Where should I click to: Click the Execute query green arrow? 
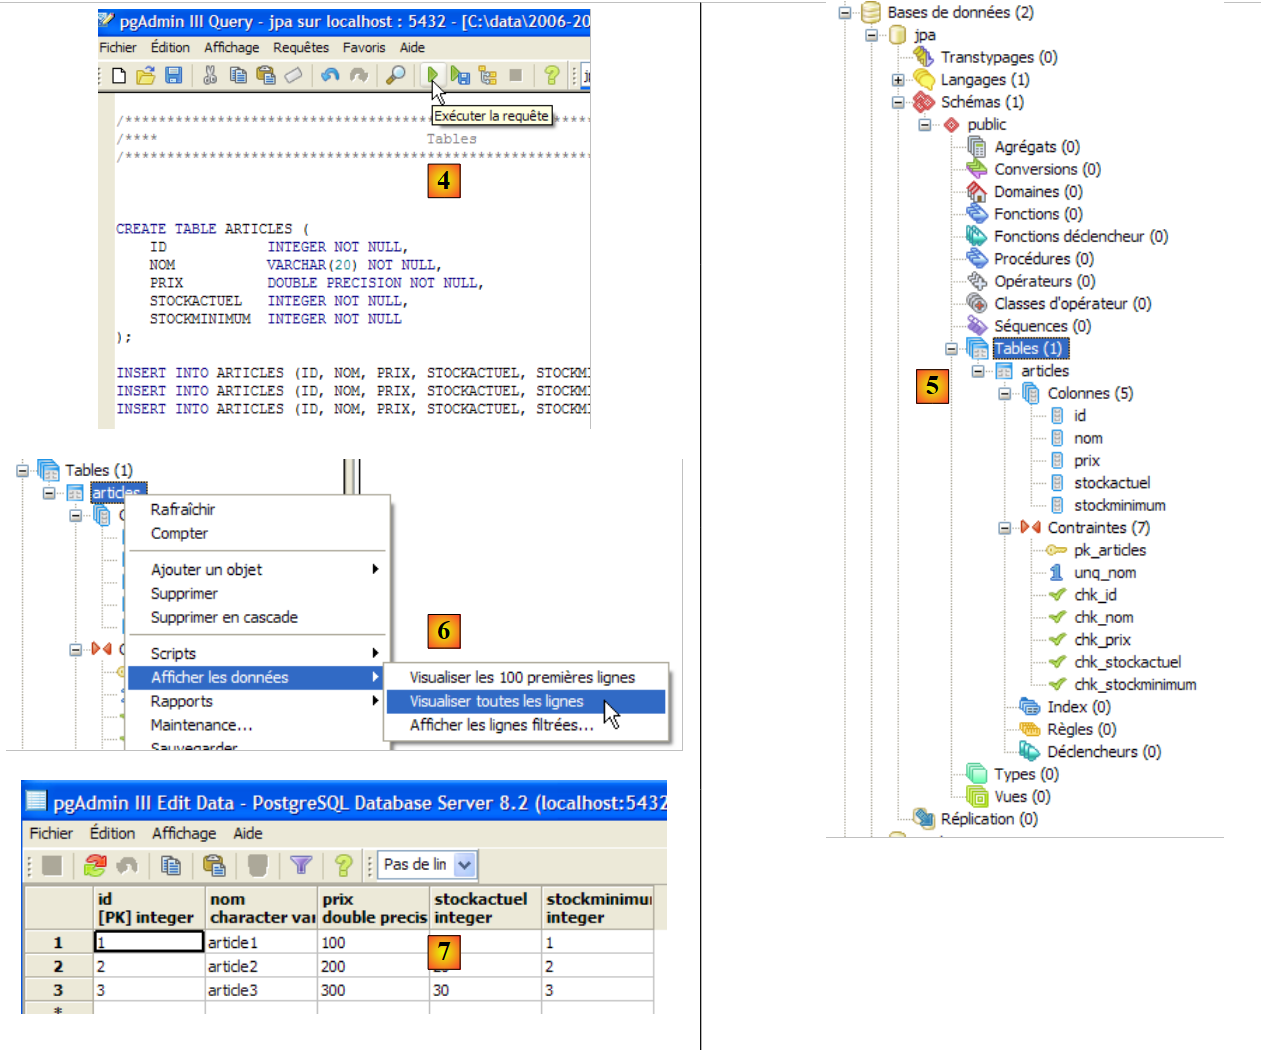(432, 75)
